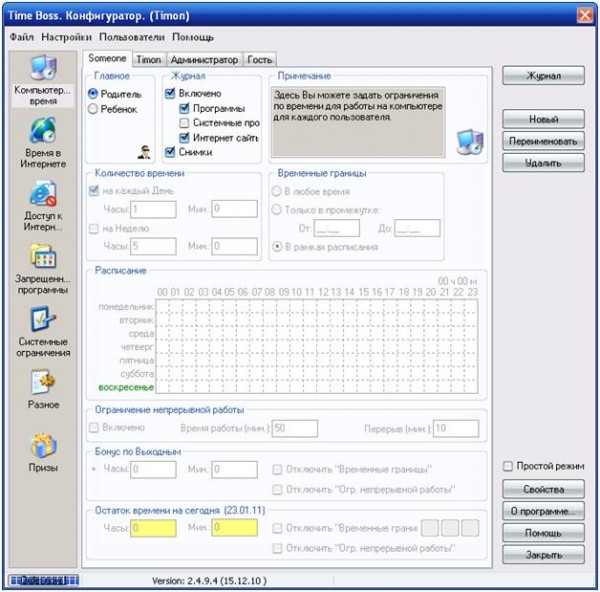Screen dimensions: 600x592
Task: Switch to the Администратор user tab
Action: point(204,60)
